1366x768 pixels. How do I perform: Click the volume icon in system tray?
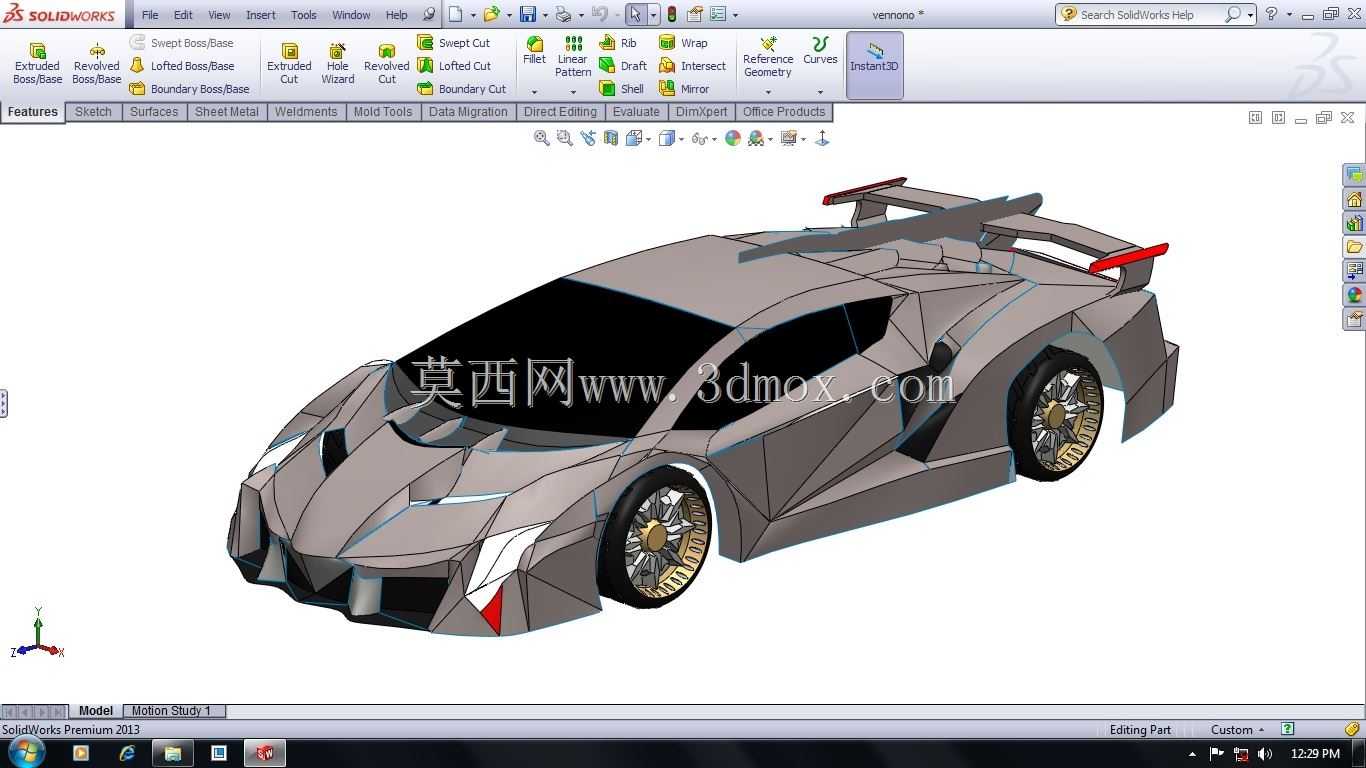1265,753
